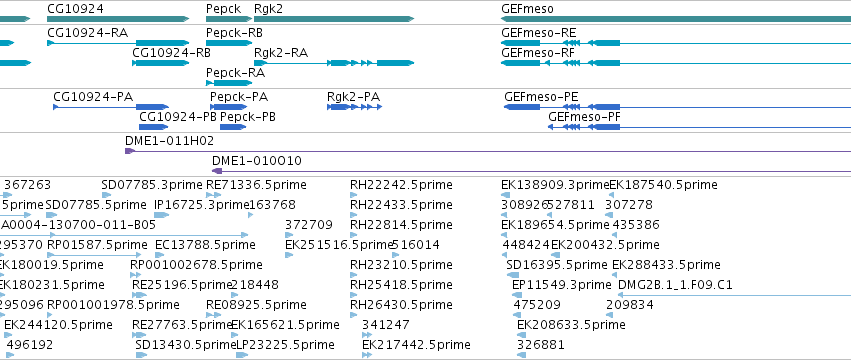The height and width of the screenshot is (360, 851).
Task: Select the DMG2B.1_1.F09.C1 feature
Action: tap(675, 285)
